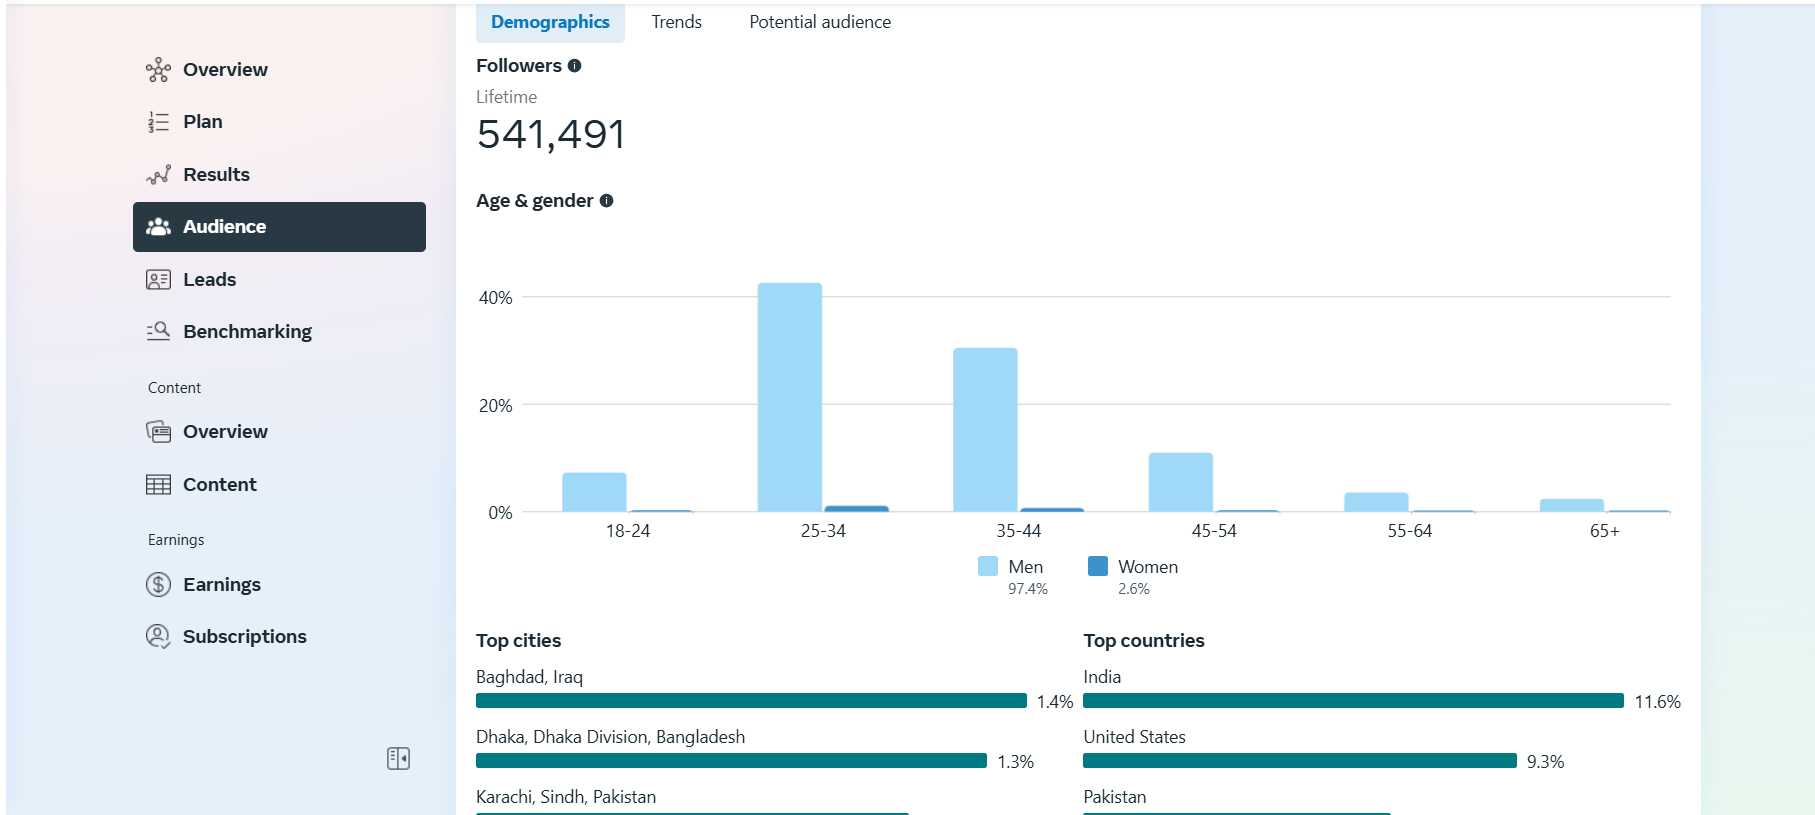The height and width of the screenshot is (815, 1815).
Task: Click the info icon beside Followers
Action: point(575,66)
